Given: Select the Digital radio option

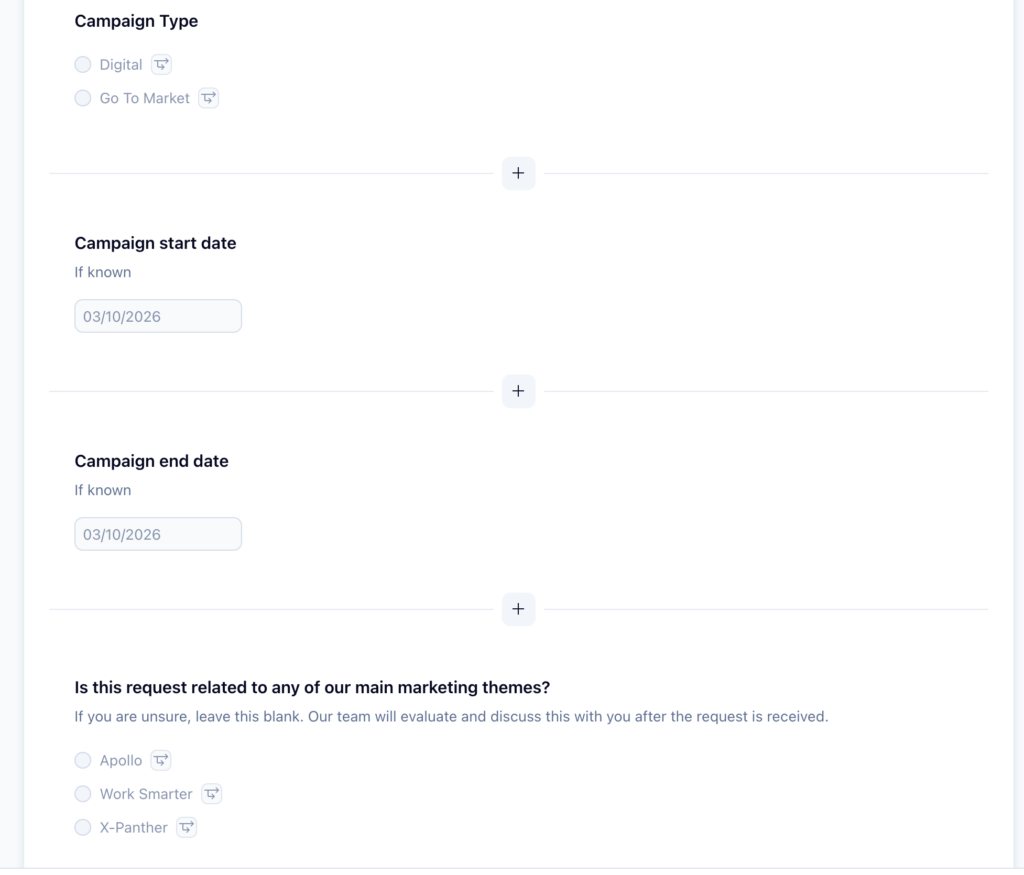Looking at the screenshot, I should click(x=83, y=65).
